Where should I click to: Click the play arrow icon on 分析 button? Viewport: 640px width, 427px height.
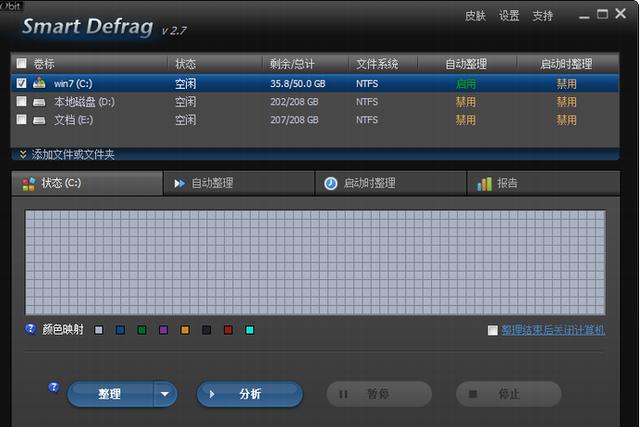[x=211, y=394]
